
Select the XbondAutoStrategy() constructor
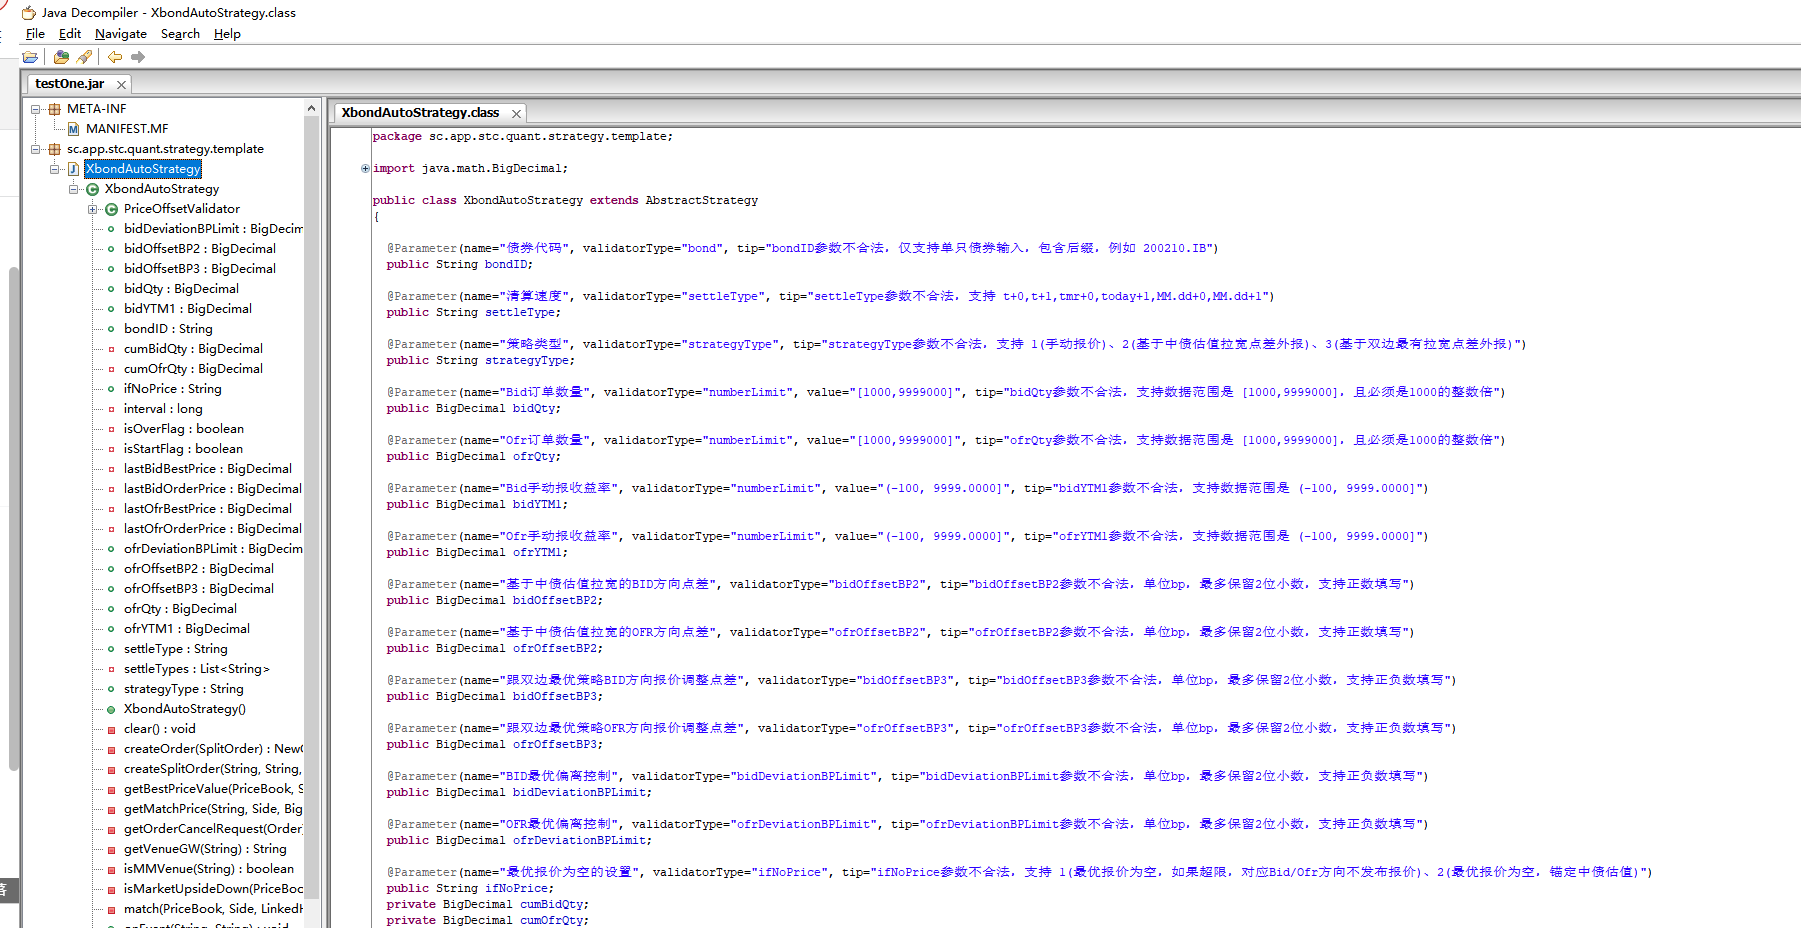[185, 709]
